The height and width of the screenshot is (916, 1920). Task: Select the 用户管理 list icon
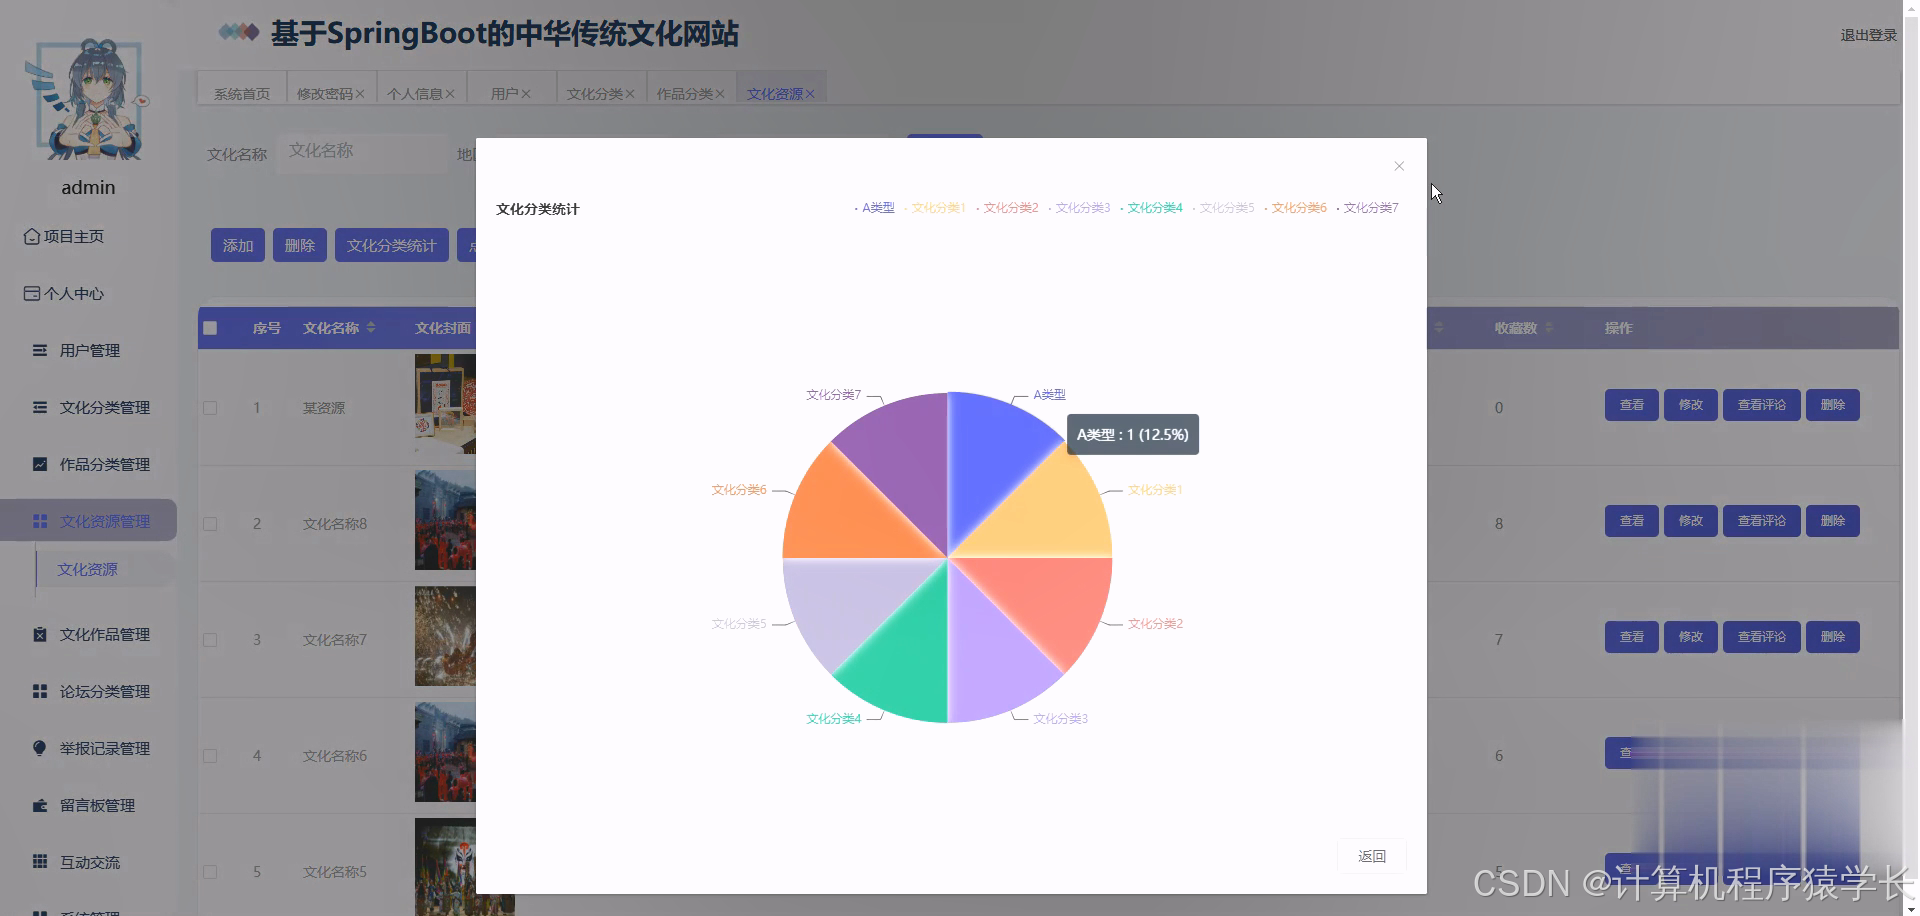(x=38, y=350)
